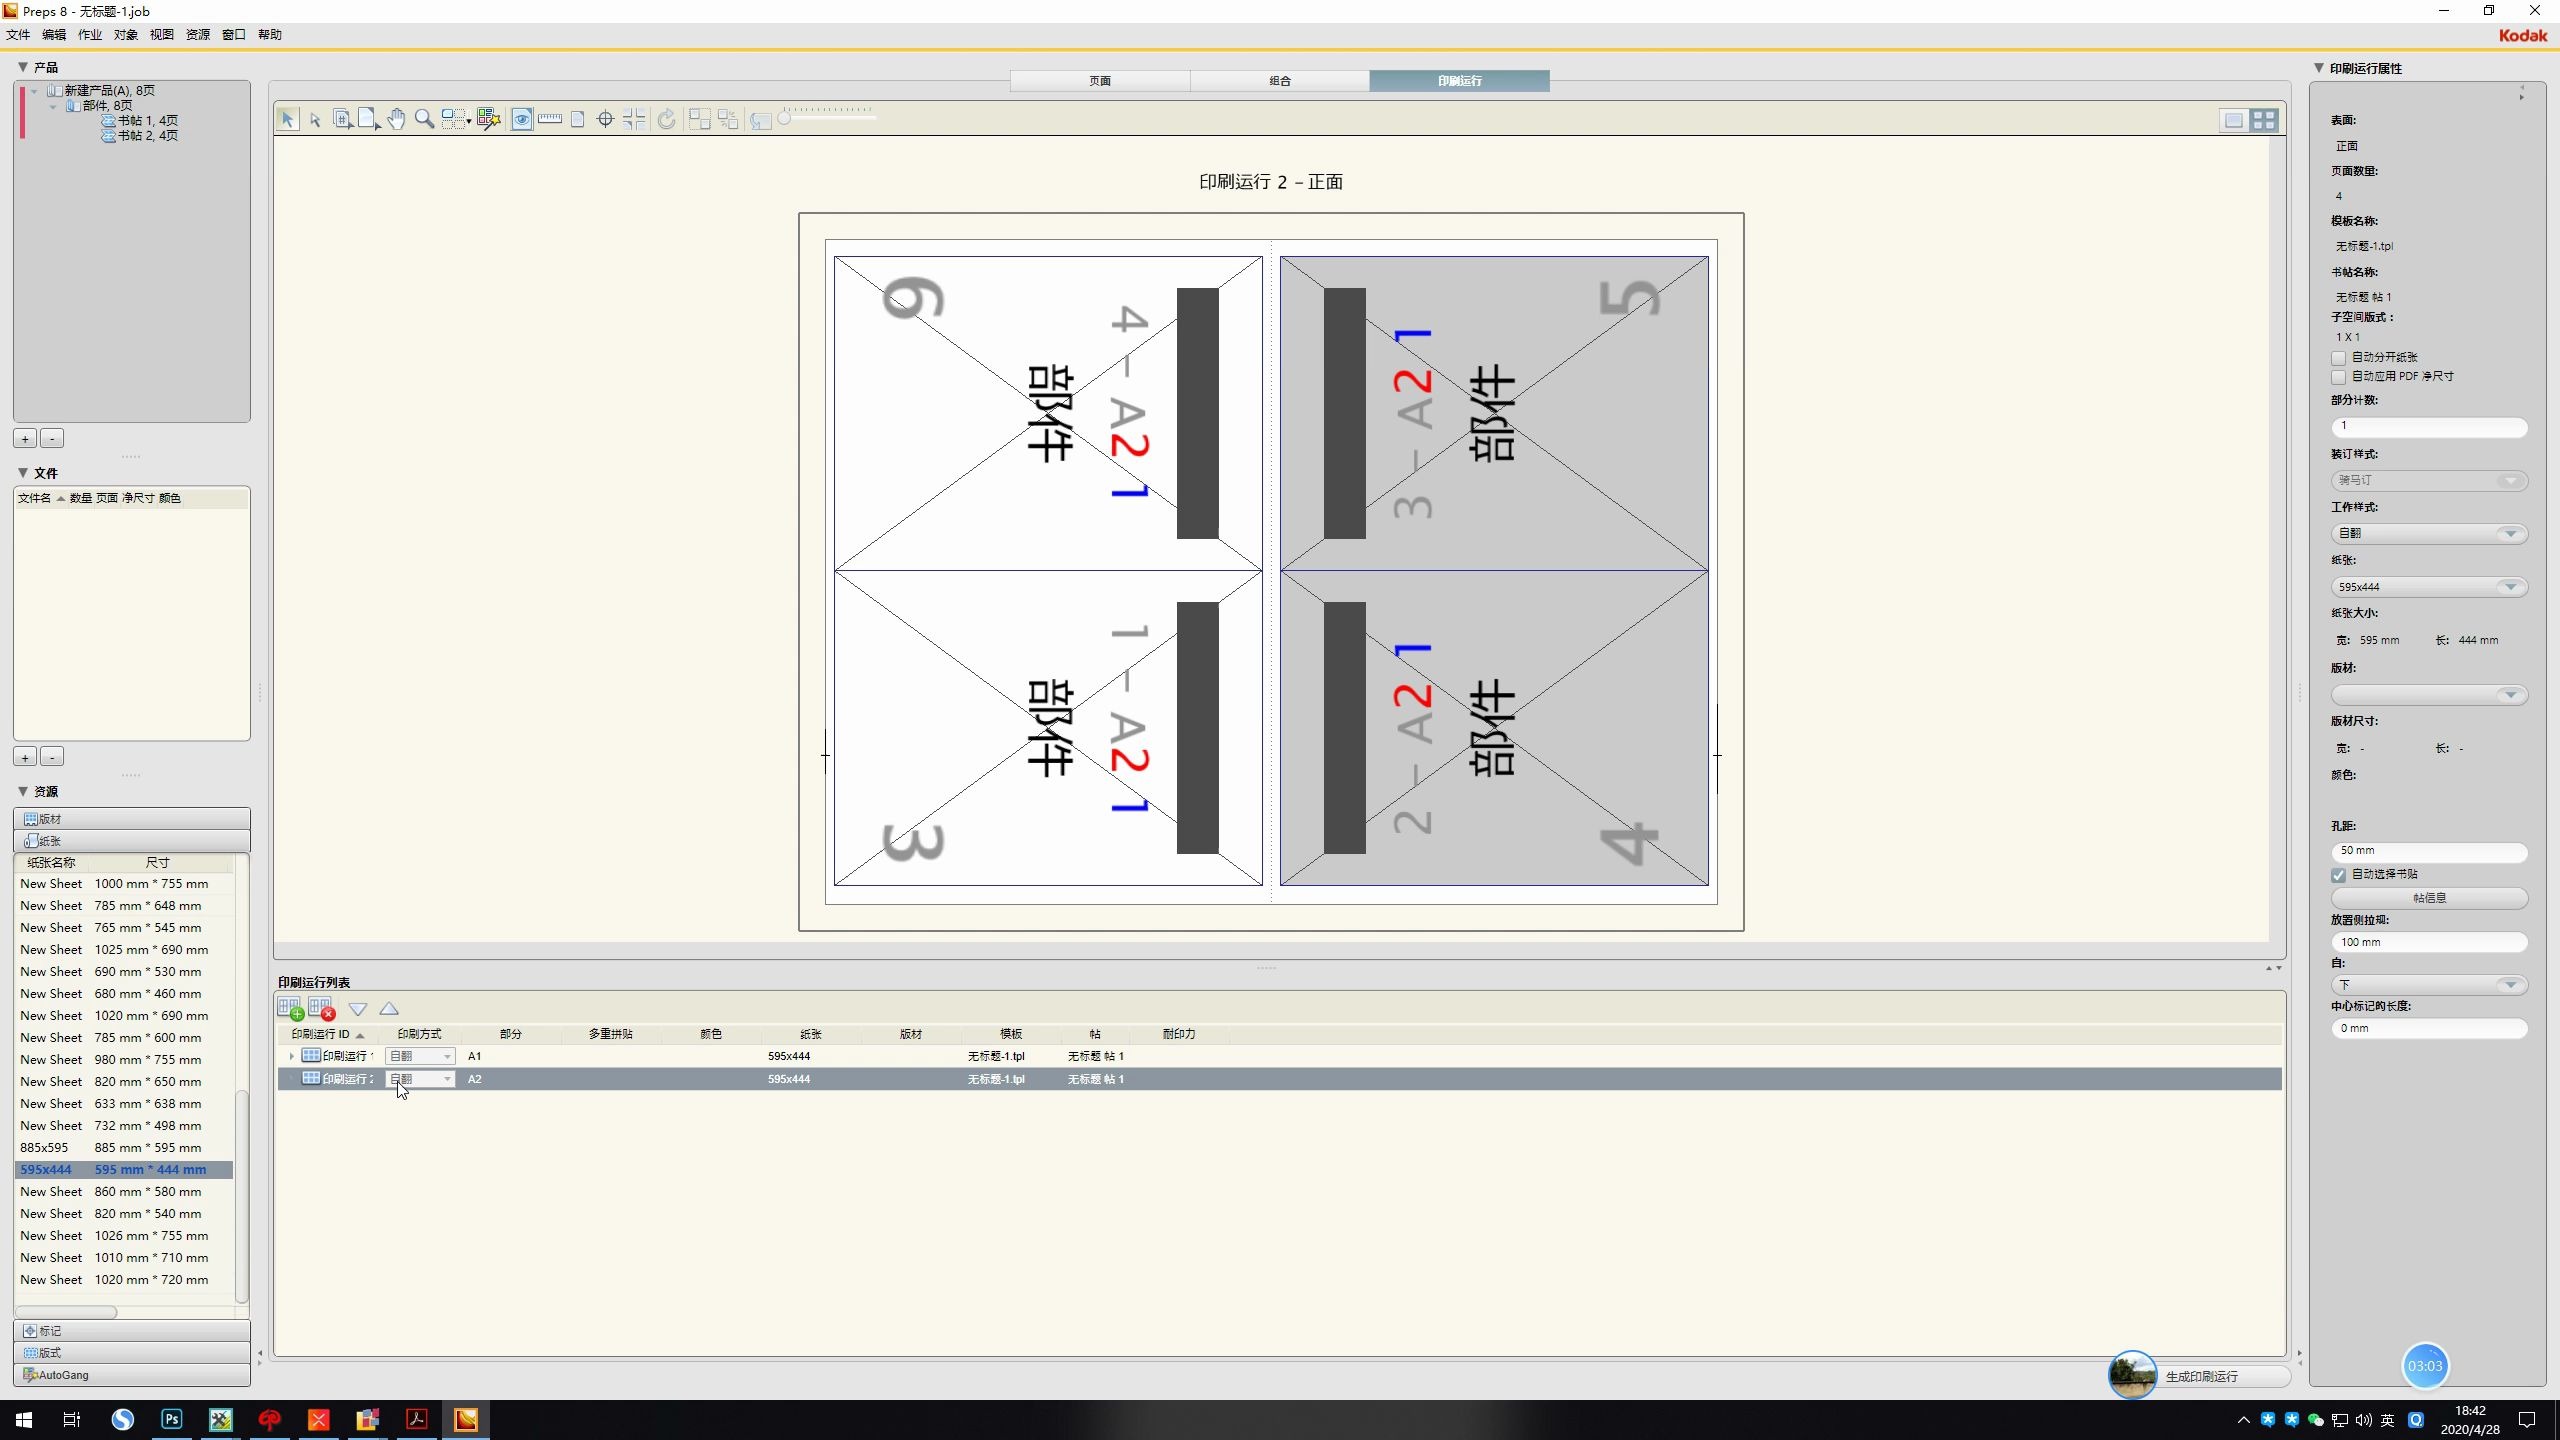Screen dimensions: 2560x1440
Task: Open the 印刷运行 tab
Action: pyautogui.click(x=1460, y=81)
